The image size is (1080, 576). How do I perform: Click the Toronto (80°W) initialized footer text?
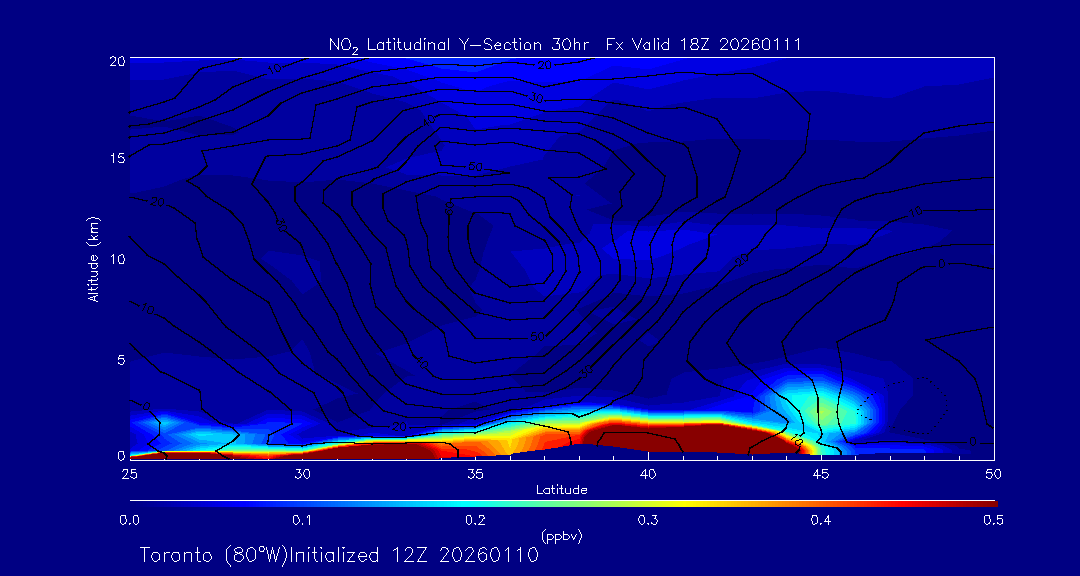[339, 555]
